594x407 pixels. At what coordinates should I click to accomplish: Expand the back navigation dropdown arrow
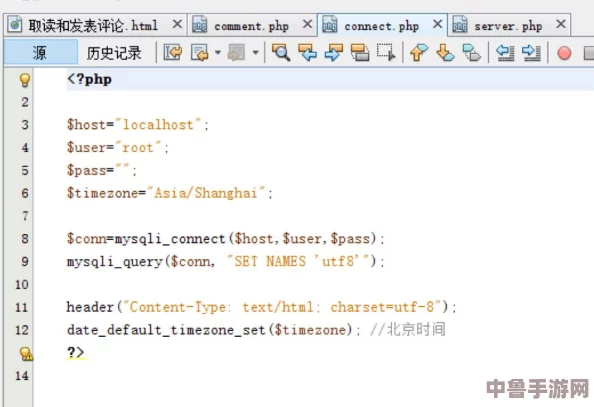pos(218,52)
